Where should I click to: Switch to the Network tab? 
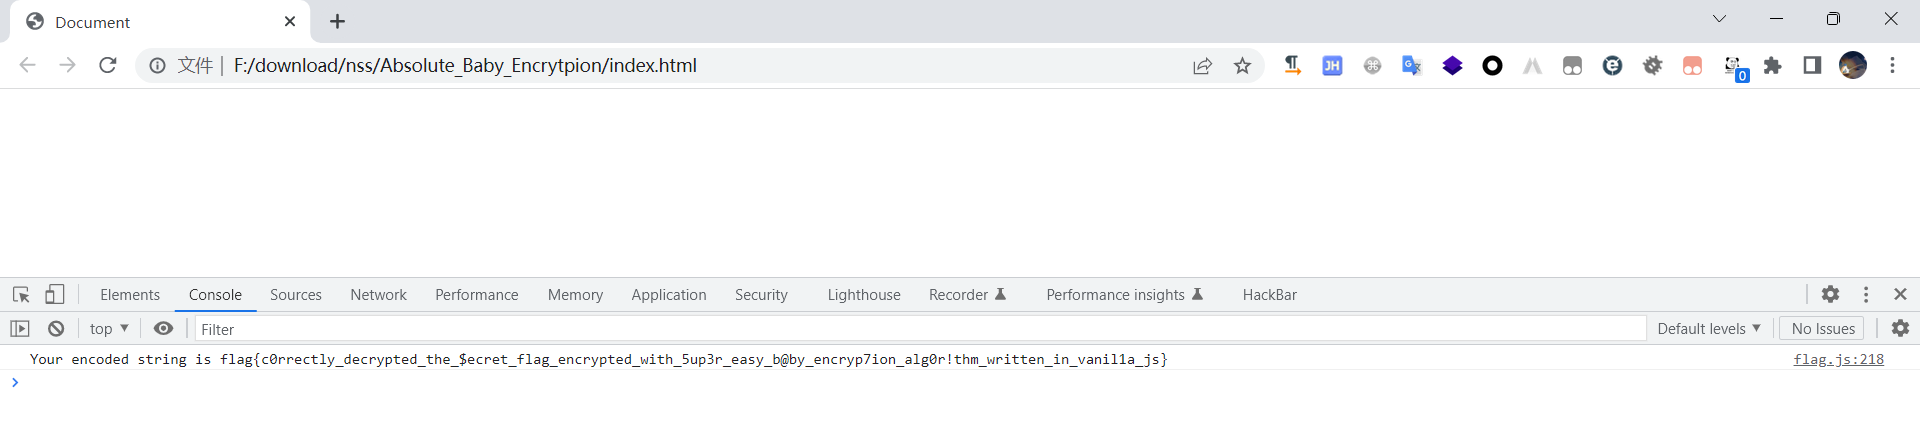point(378,295)
